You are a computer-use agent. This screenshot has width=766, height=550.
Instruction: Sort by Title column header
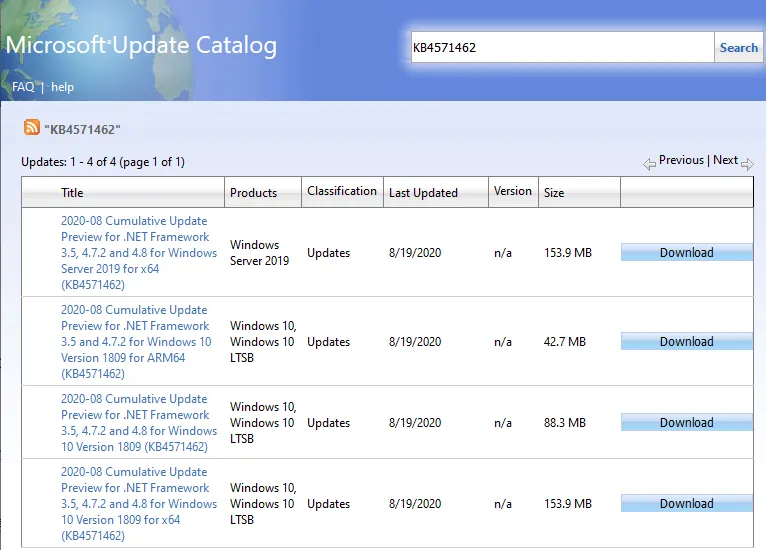[x=72, y=192]
